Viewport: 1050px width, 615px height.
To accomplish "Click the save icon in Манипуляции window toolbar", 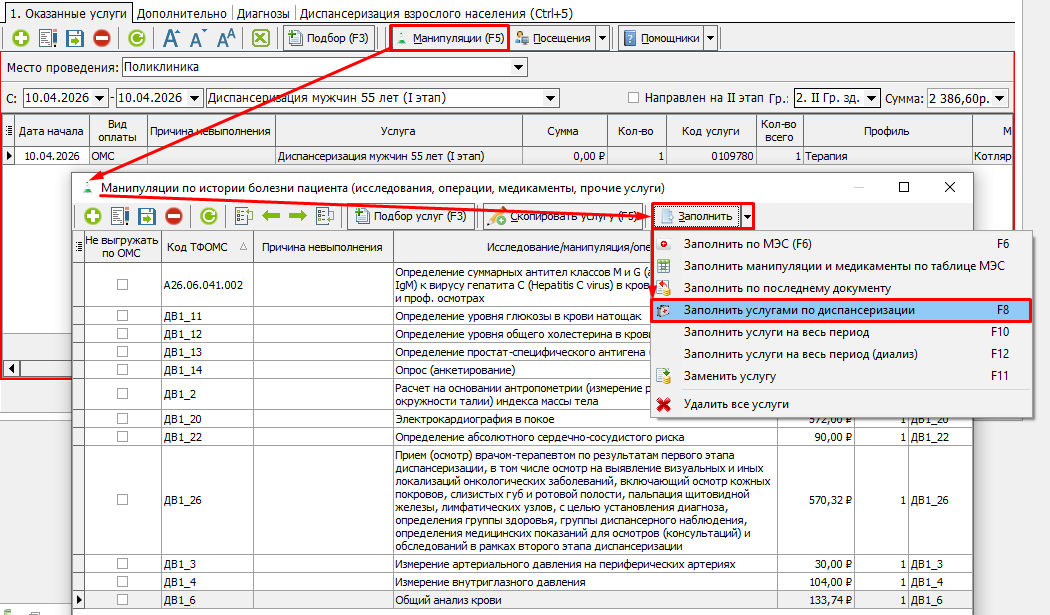I will (x=147, y=216).
